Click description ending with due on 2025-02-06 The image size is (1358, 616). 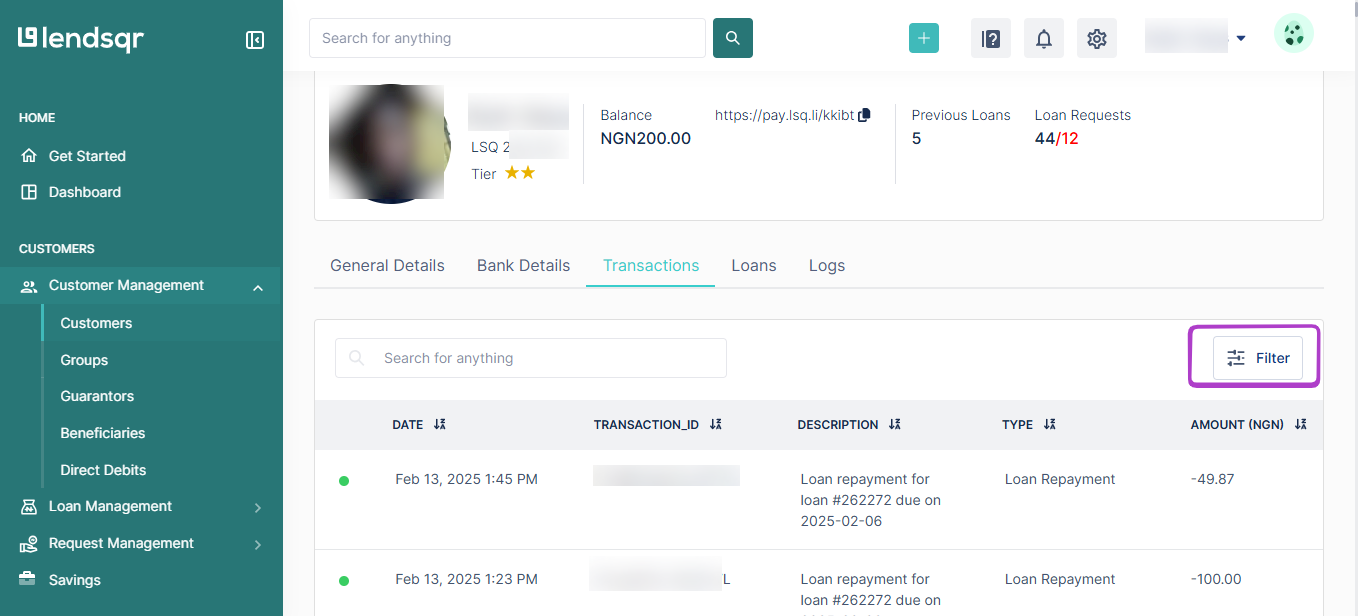(x=871, y=500)
